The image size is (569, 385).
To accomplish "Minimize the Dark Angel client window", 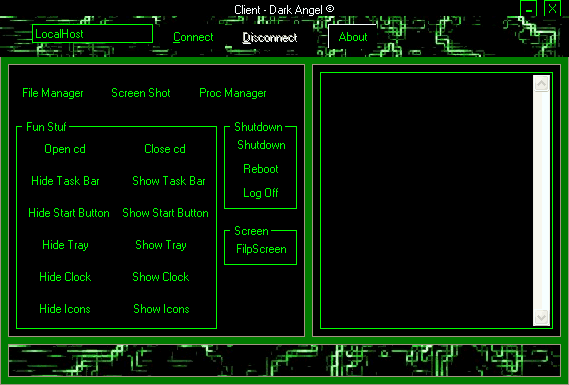I will 529,9.
